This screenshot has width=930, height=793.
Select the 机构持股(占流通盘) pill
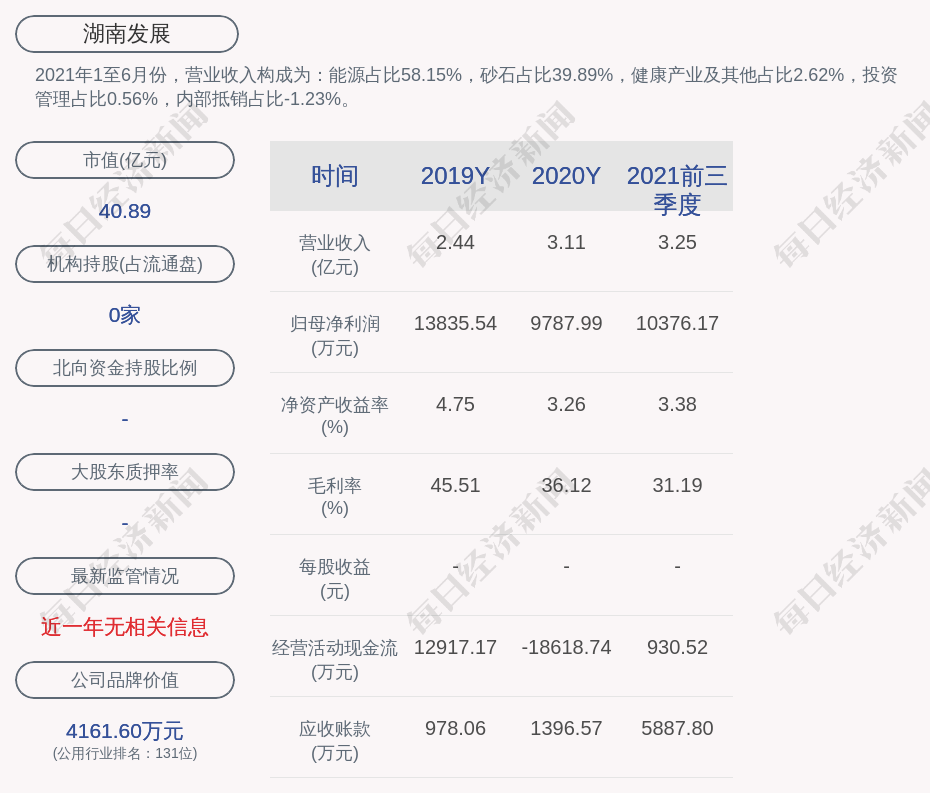pos(125,264)
